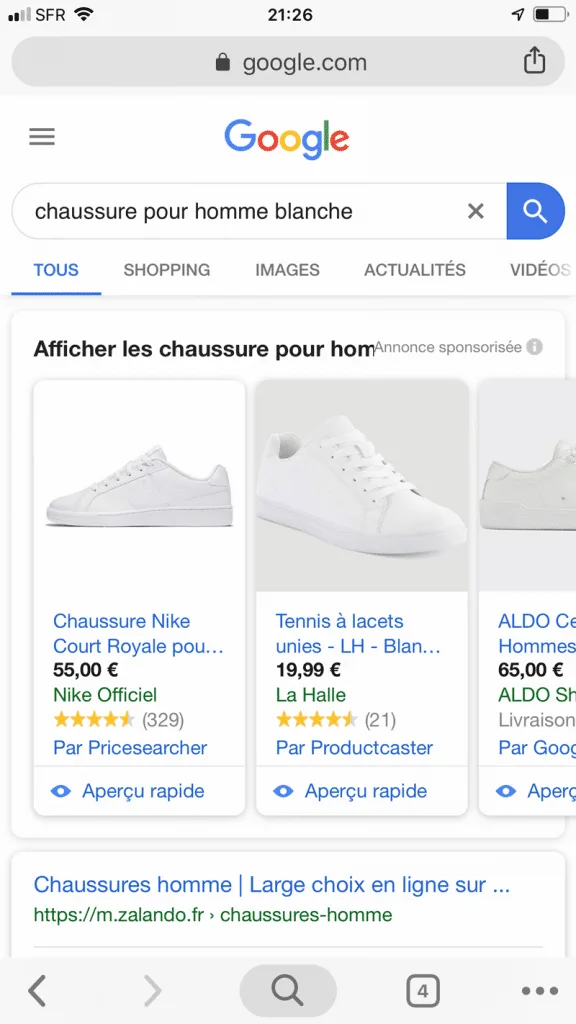The height and width of the screenshot is (1024, 576).
Task: Switch to the SHOPPING tab
Action: point(167,270)
